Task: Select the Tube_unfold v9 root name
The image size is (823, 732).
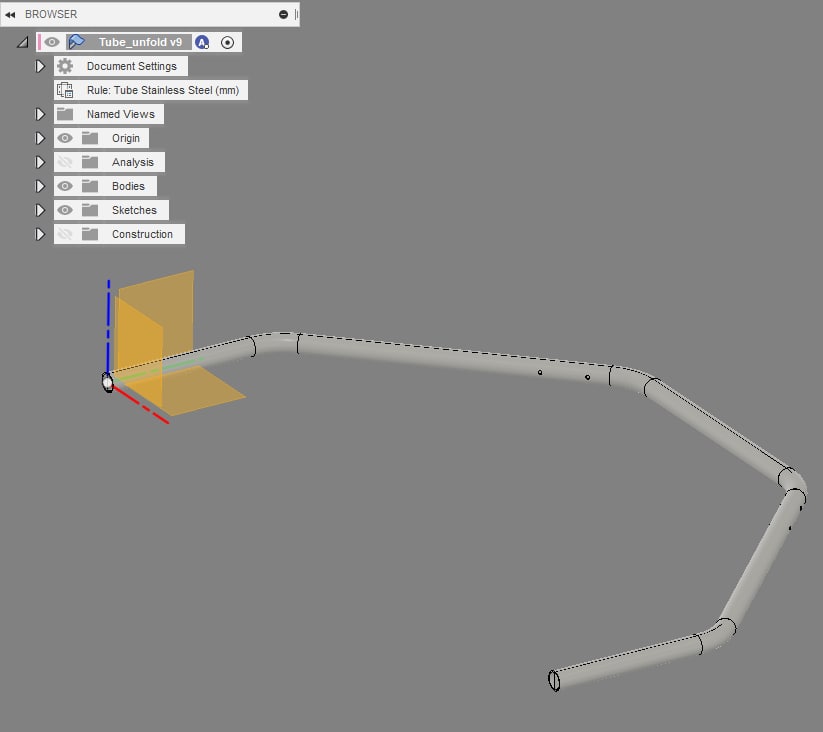Action: coord(140,42)
